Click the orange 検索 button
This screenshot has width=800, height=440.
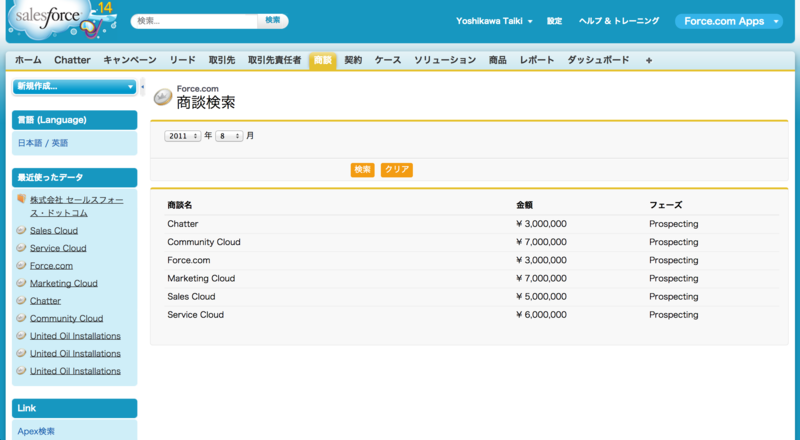click(x=362, y=170)
